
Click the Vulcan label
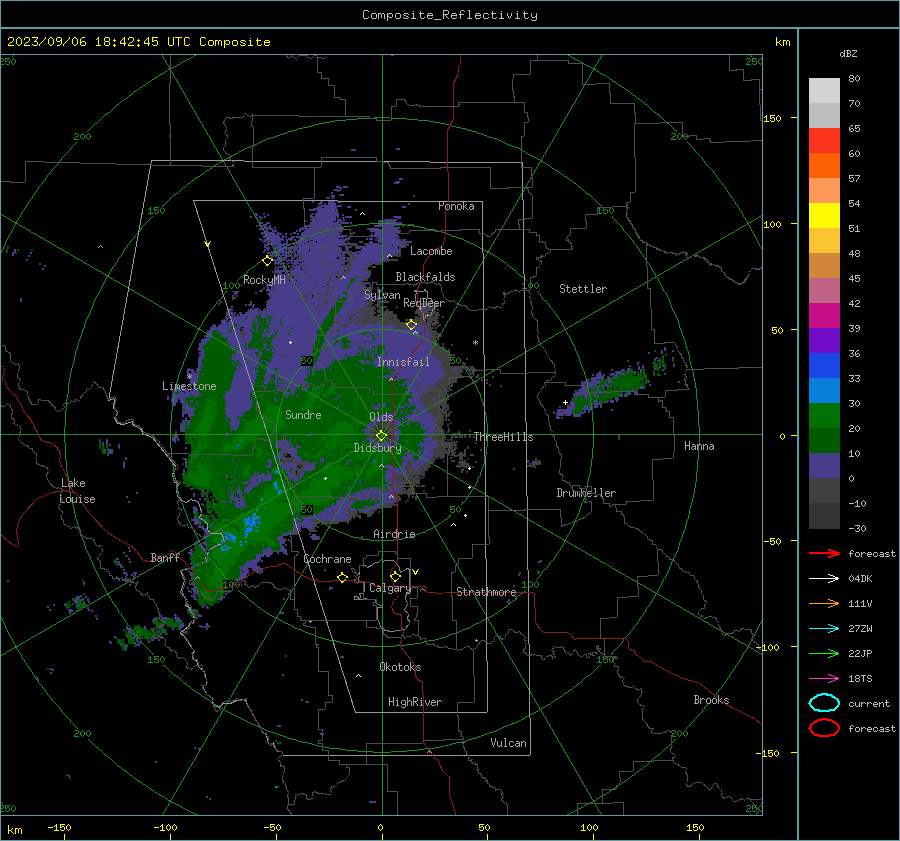[x=509, y=743]
